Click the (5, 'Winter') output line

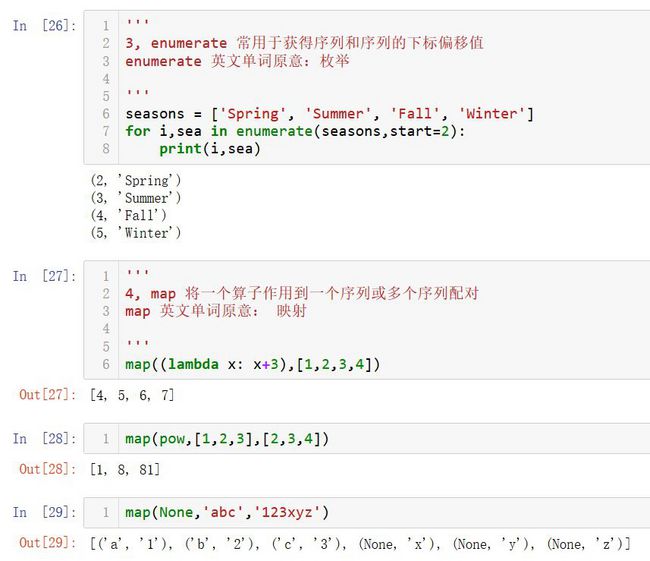136,233
